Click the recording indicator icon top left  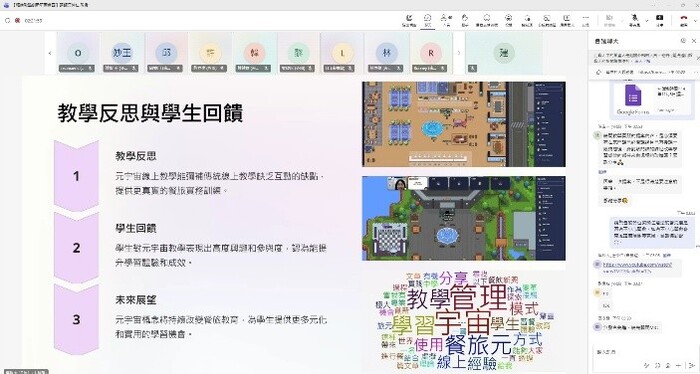coord(17,21)
